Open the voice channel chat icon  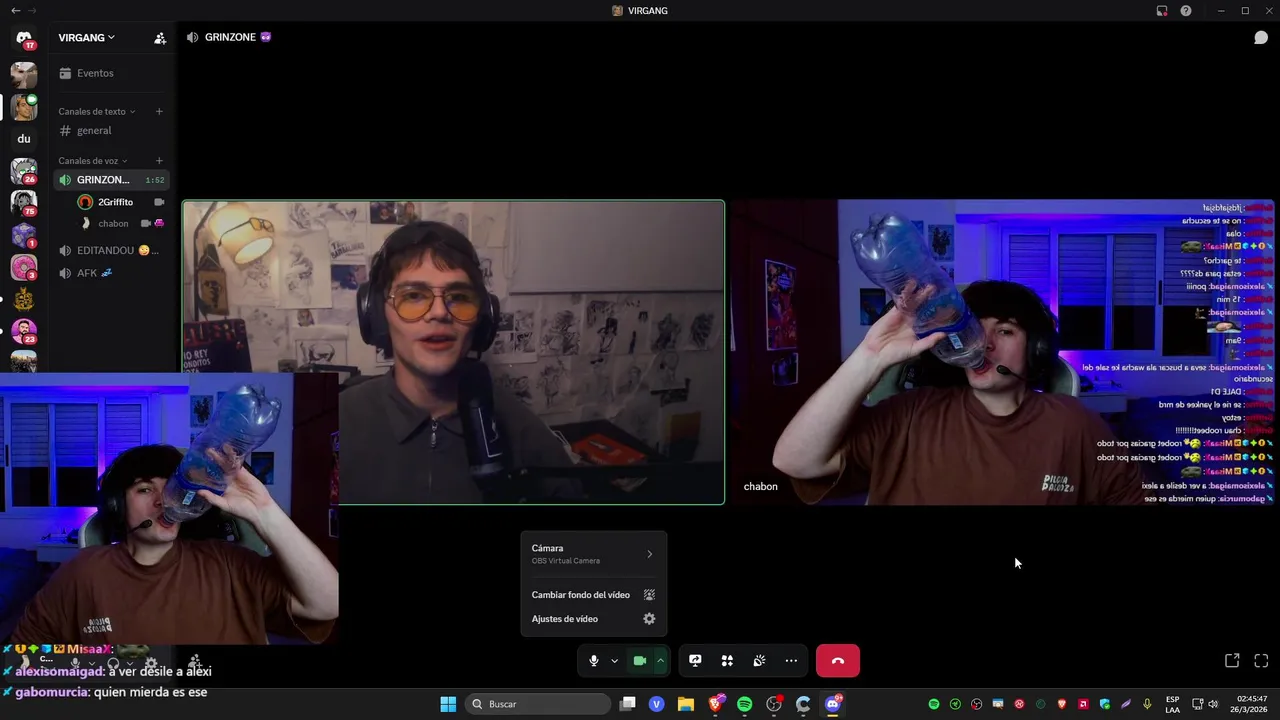1261,38
